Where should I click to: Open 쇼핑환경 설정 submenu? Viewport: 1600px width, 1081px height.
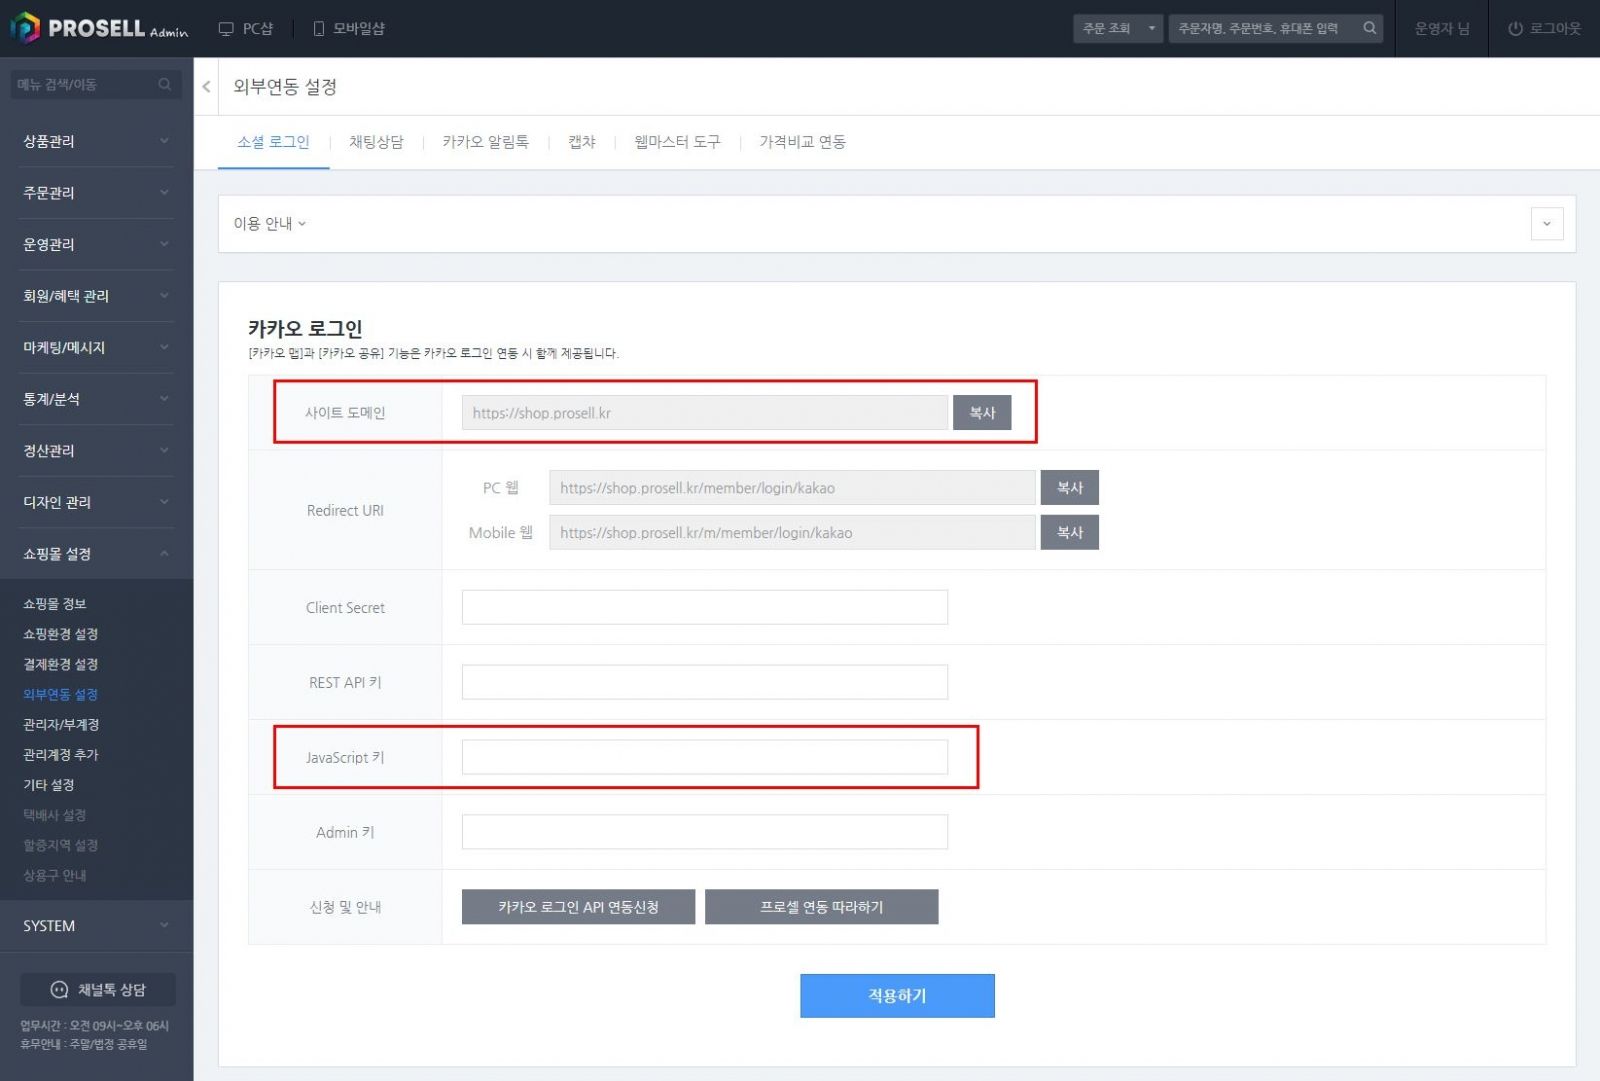click(61, 634)
